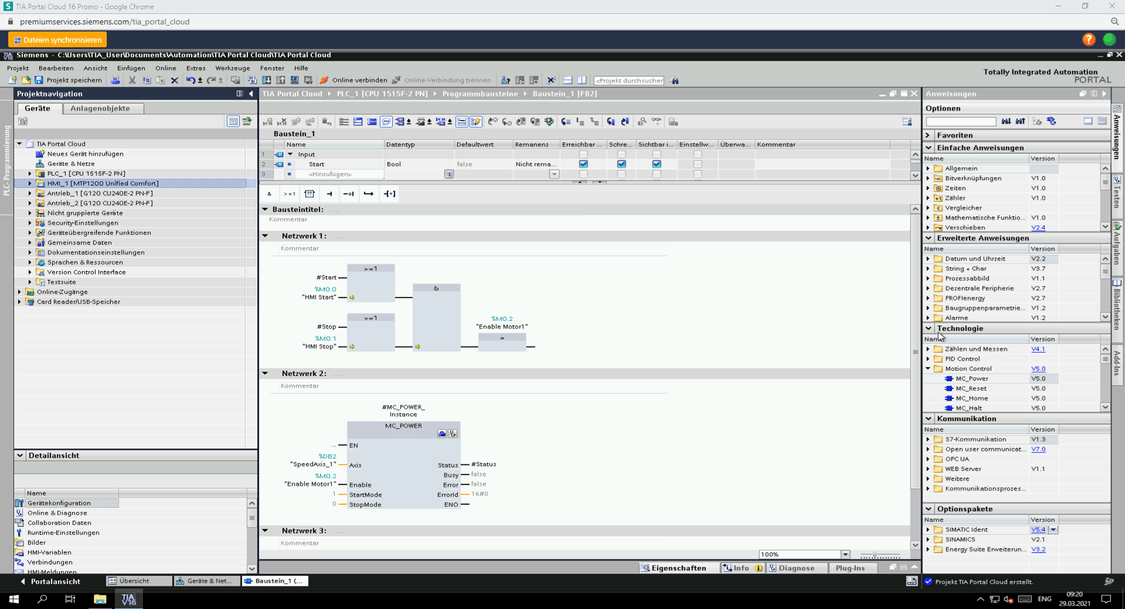Check Schreibbar checkbox in Input row
Screen dimensions: 1125x609
[x=621, y=154]
